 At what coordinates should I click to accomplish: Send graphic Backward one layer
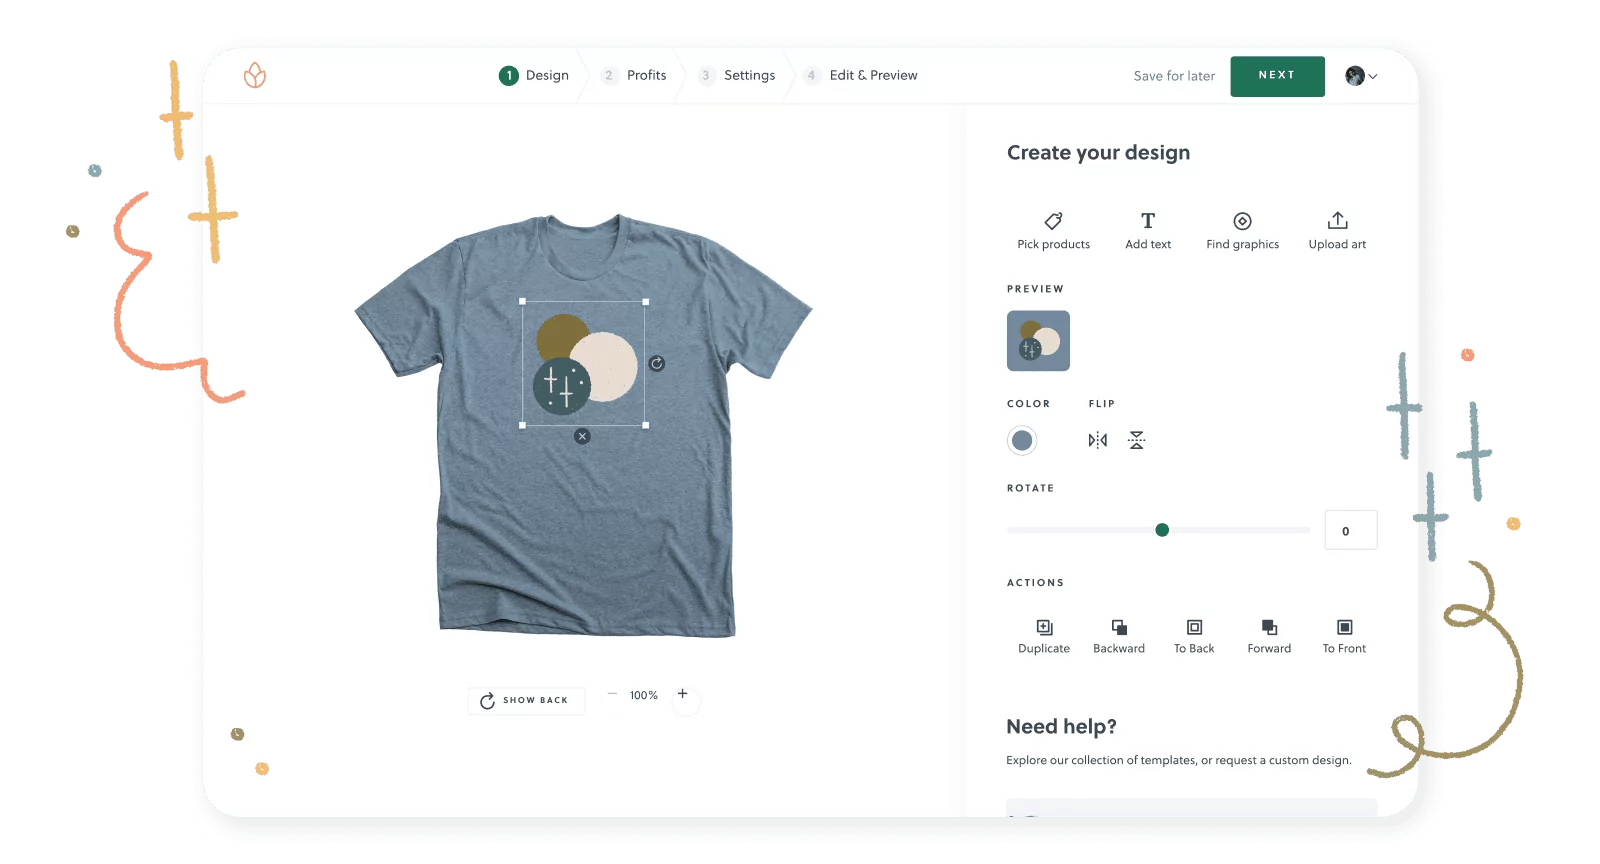[1119, 636]
